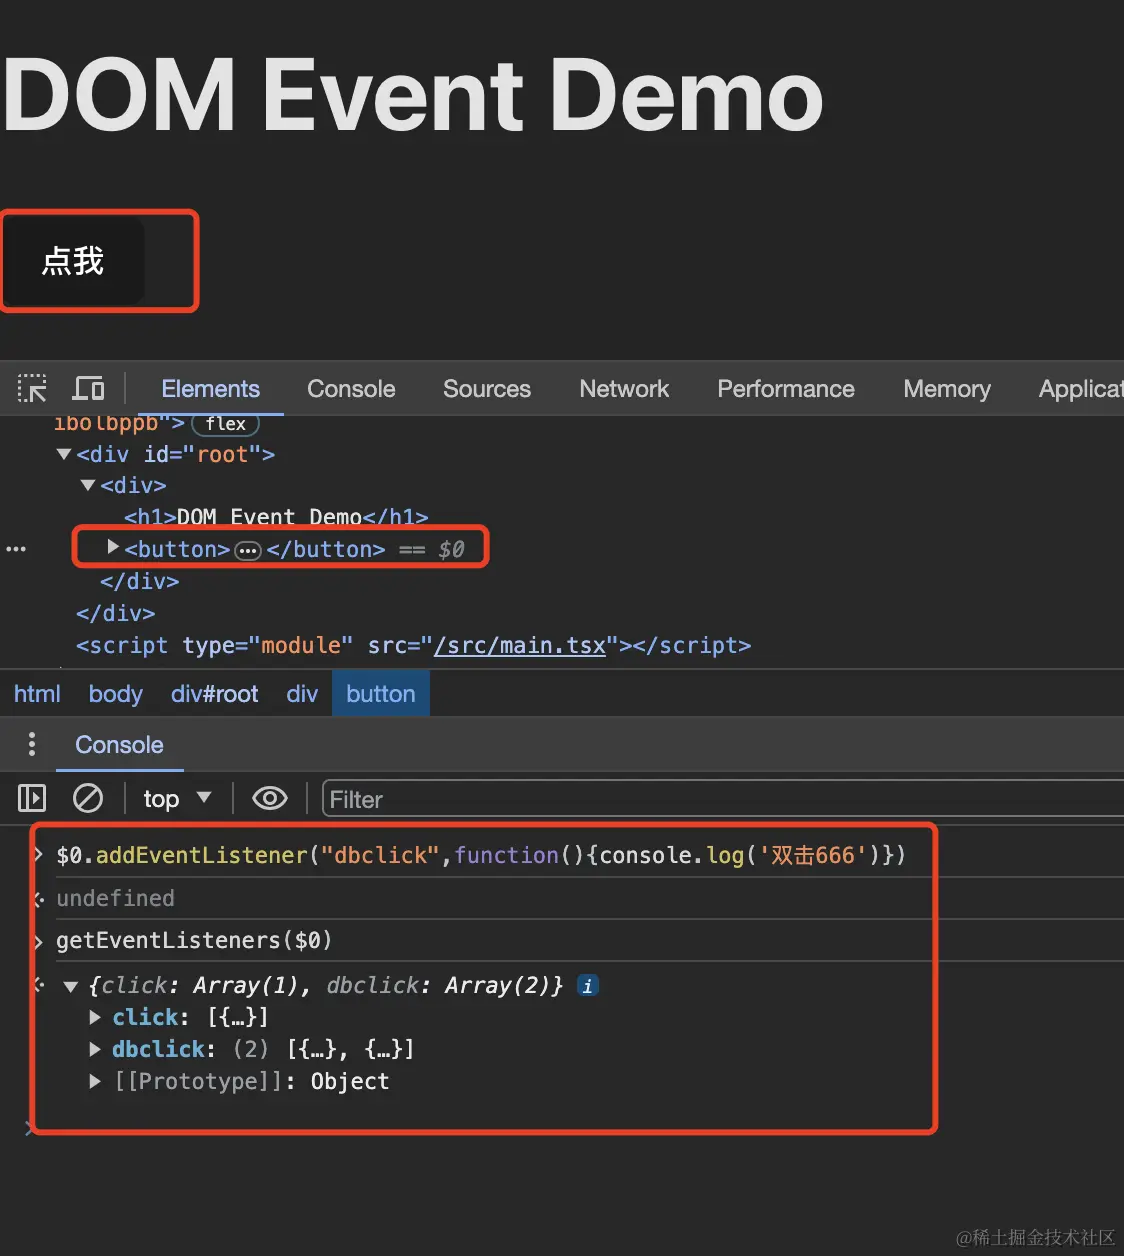Expand the [[Prototype]] Object entry
This screenshot has height=1256, width=1124.
click(x=95, y=1081)
